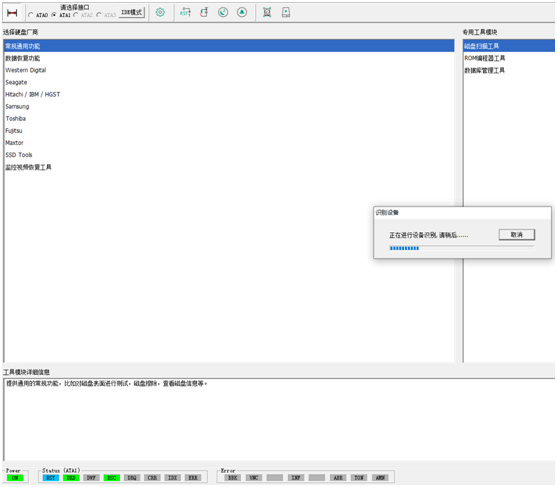Select SSD Tools entry

pyautogui.click(x=229, y=155)
